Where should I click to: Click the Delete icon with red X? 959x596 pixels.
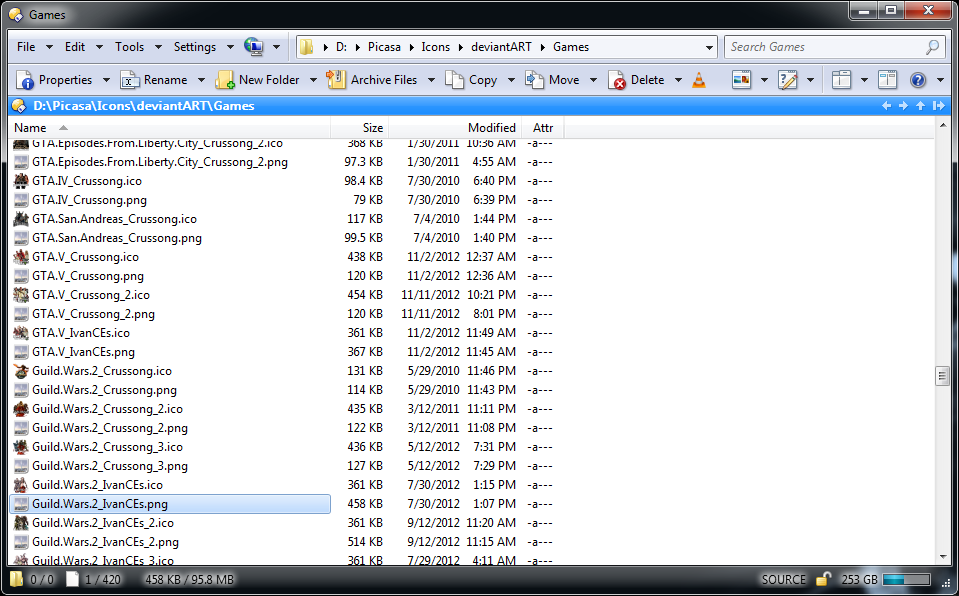tap(616, 80)
